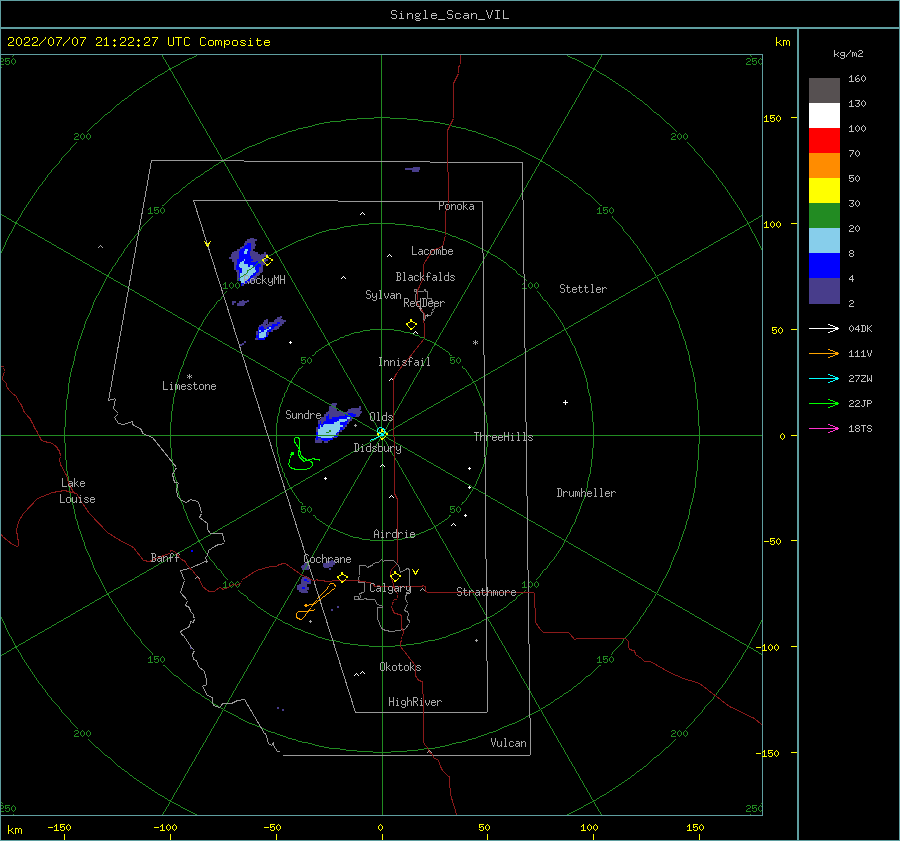Click the Limestone label
The width and height of the screenshot is (900, 841).
coord(189,386)
